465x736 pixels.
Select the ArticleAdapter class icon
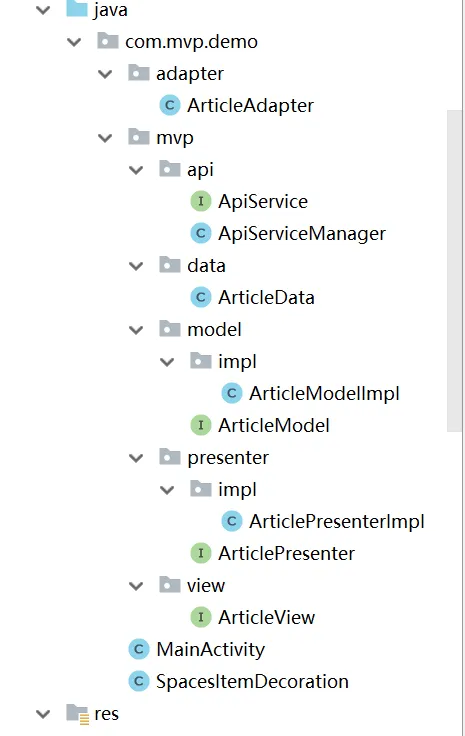tap(170, 105)
